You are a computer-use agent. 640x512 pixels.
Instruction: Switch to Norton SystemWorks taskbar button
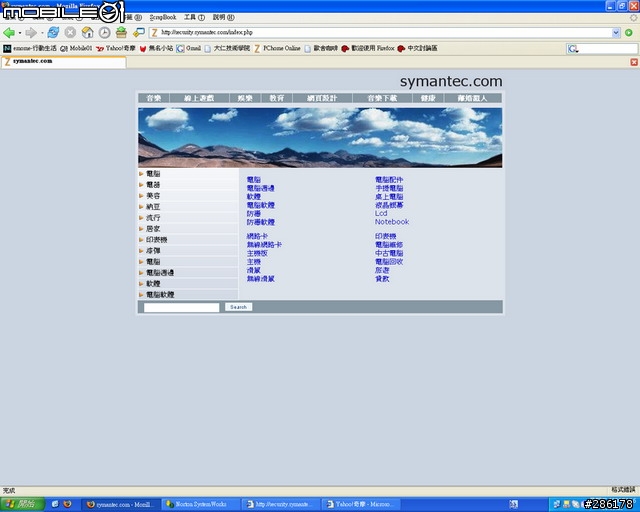(200, 504)
